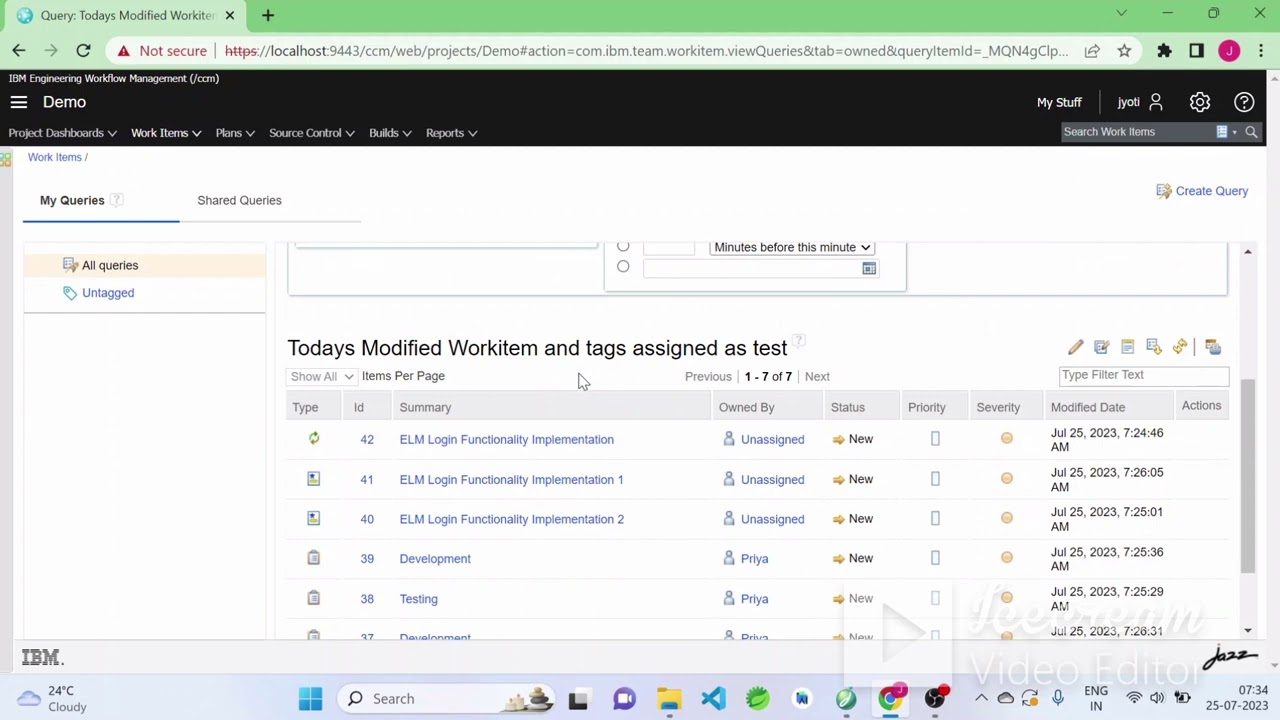Click the severity indicator of work item 42
This screenshot has width=1280, height=720.
[x=1007, y=438]
